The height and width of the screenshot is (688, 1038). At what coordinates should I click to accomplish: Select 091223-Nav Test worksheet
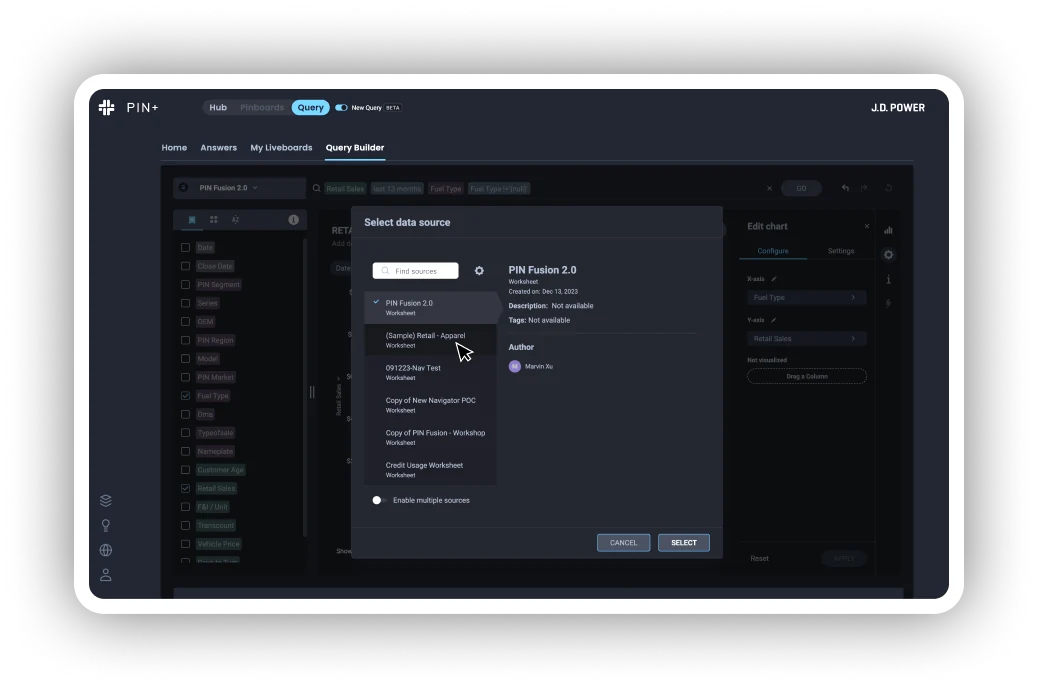pos(430,372)
